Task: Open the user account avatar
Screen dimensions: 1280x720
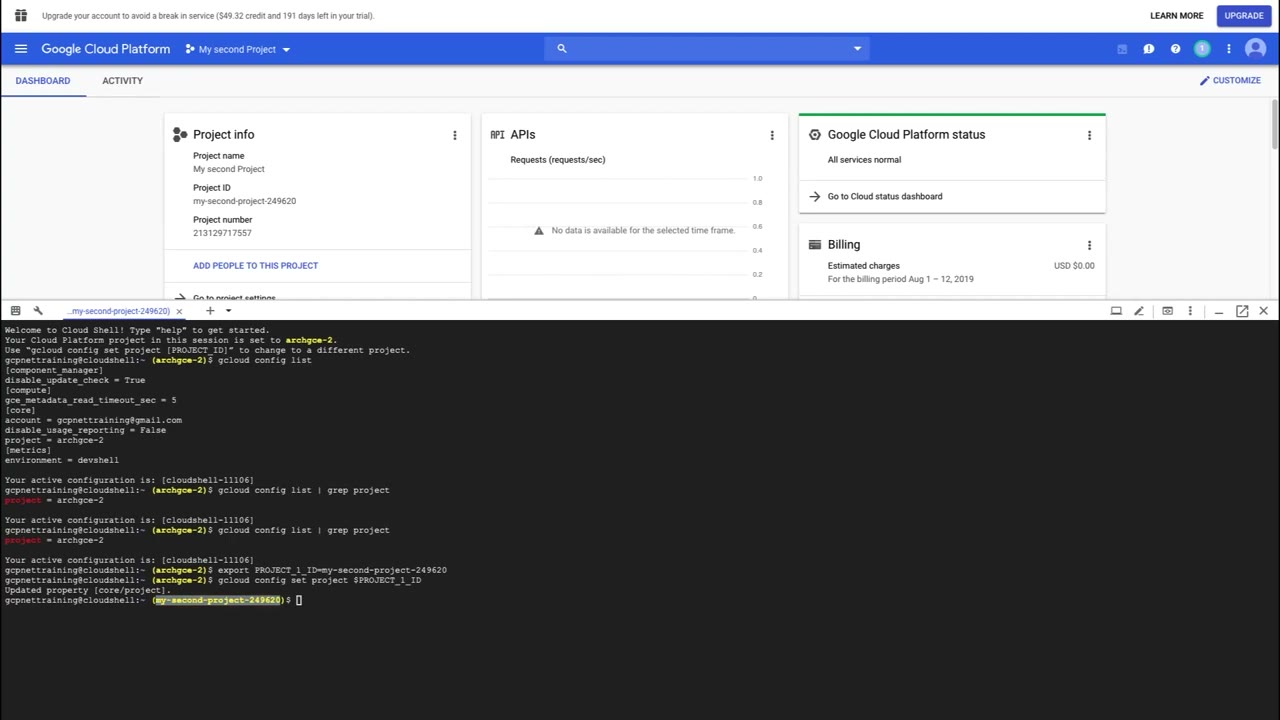Action: tap(1256, 49)
